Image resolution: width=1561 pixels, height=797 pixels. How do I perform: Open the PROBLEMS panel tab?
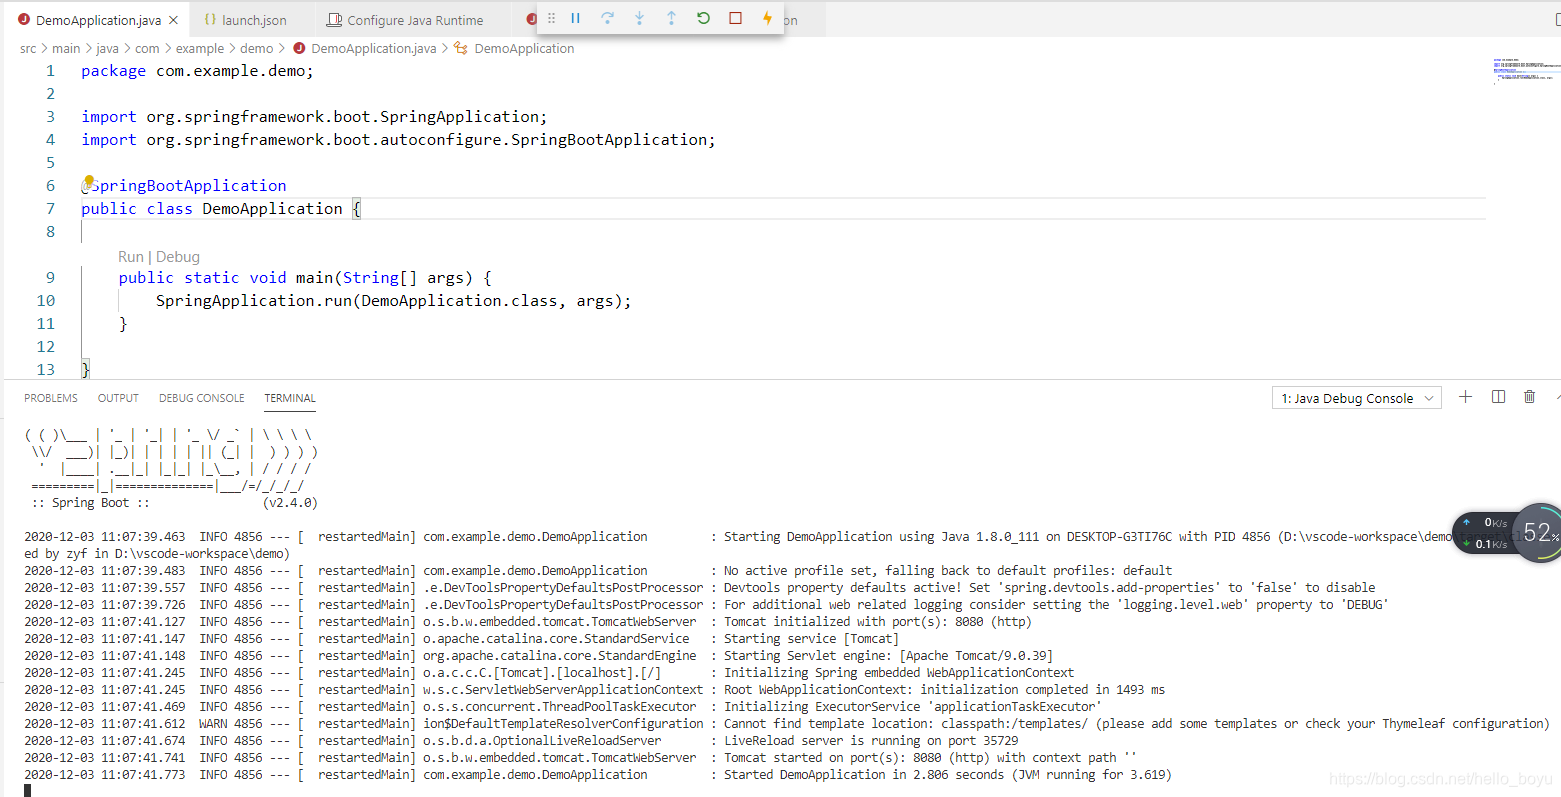(x=51, y=398)
